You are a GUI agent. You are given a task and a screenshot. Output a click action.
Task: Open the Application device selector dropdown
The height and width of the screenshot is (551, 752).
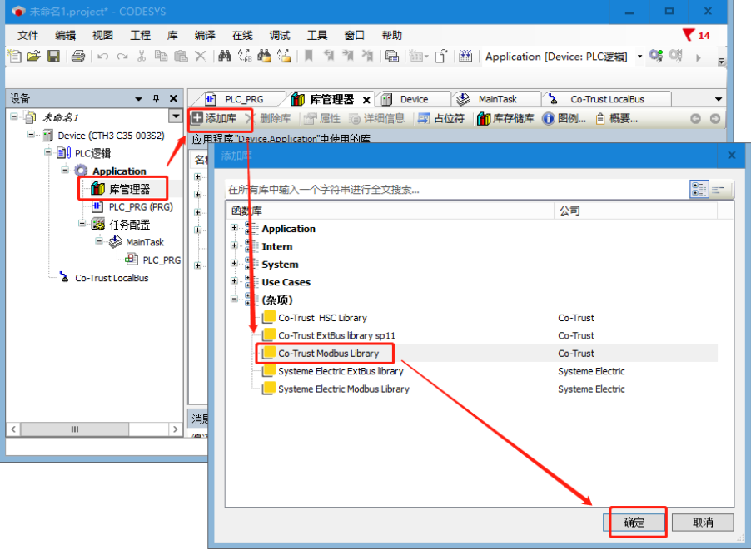click(640, 57)
